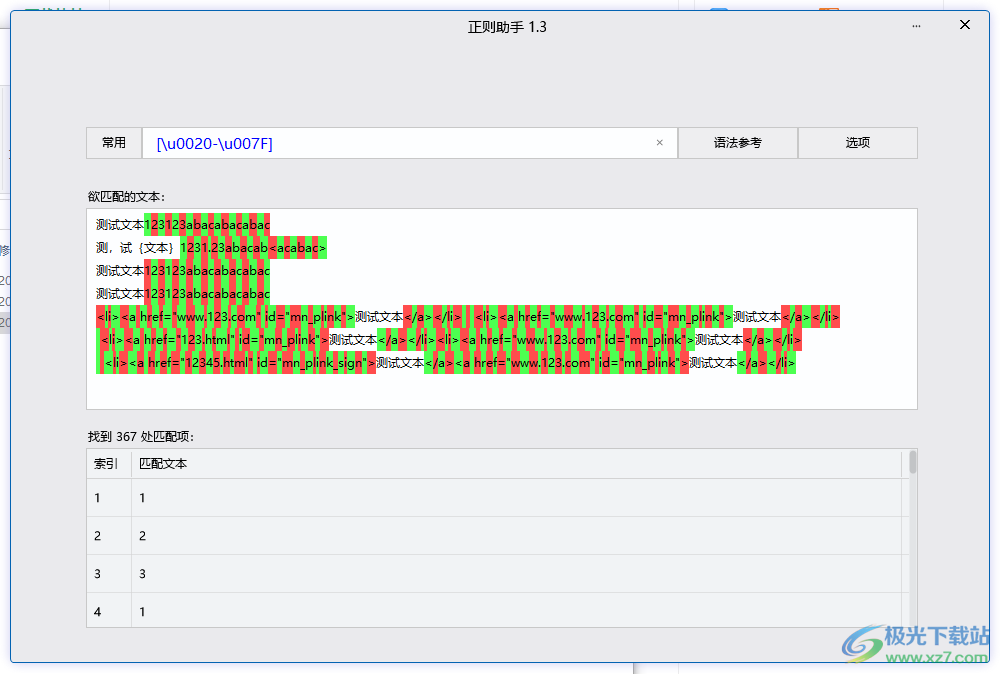The height and width of the screenshot is (674, 1001).
Task: Sort results by the 索引 column header
Action: [x=108, y=464]
